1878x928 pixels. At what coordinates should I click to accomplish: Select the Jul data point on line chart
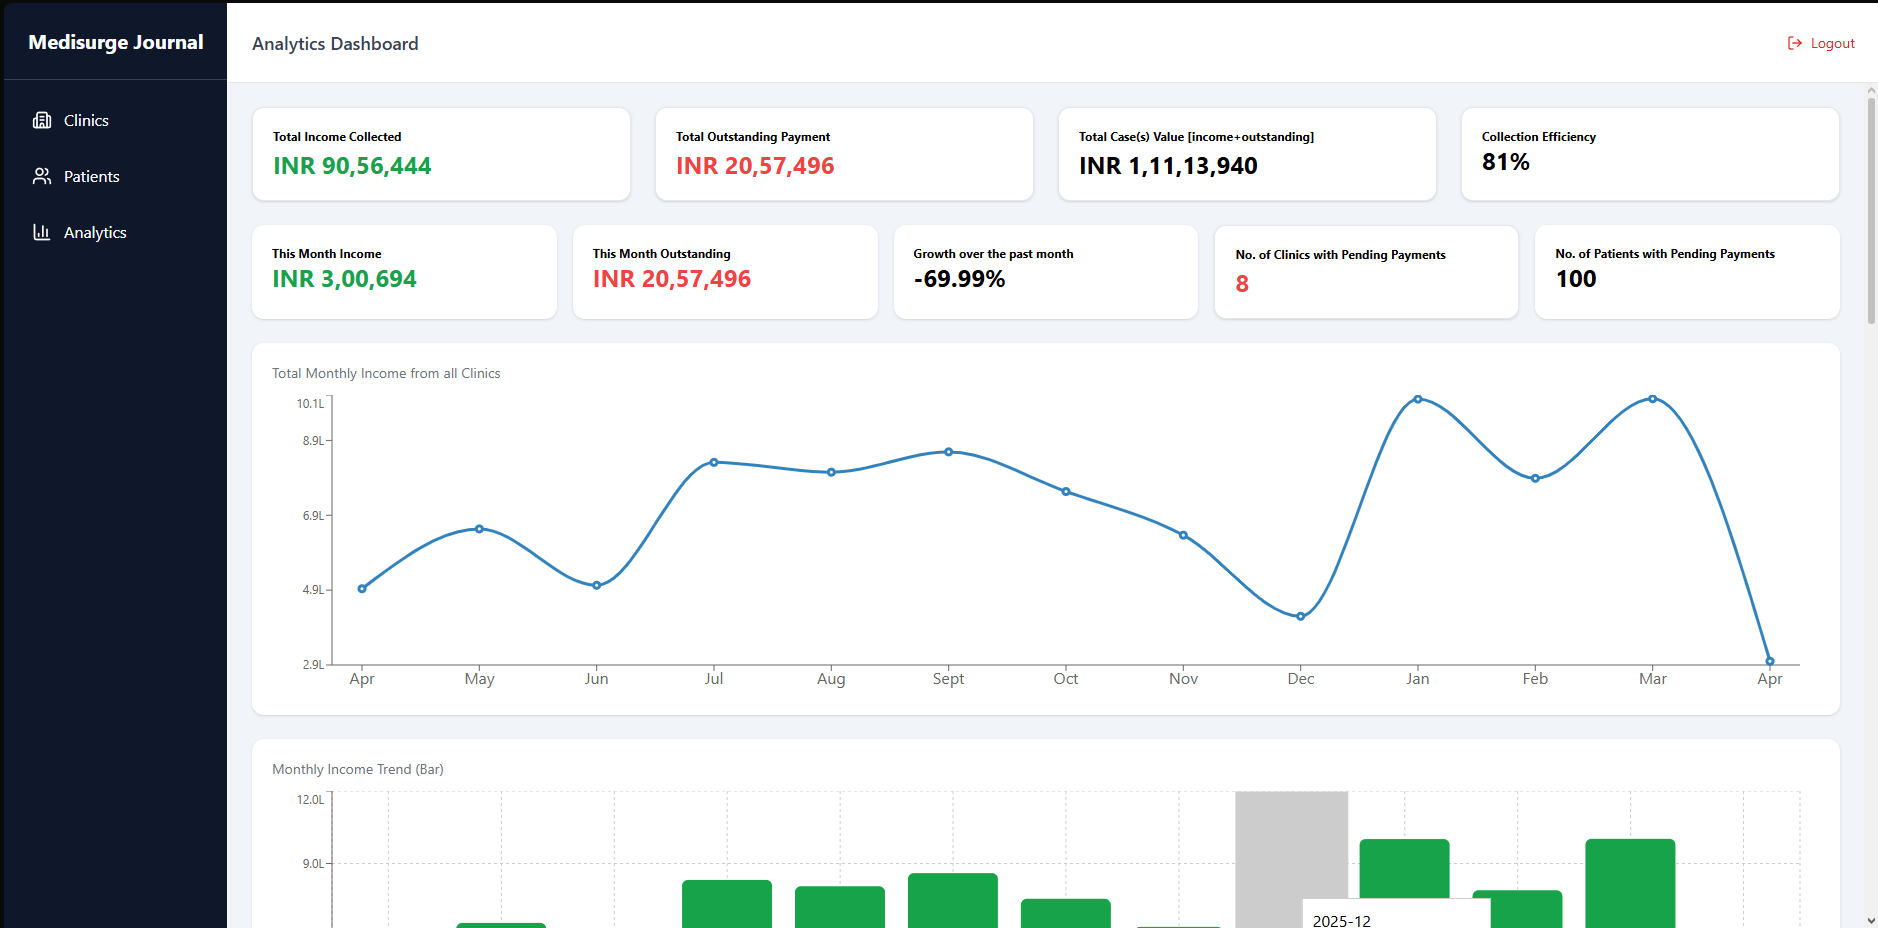tap(714, 462)
